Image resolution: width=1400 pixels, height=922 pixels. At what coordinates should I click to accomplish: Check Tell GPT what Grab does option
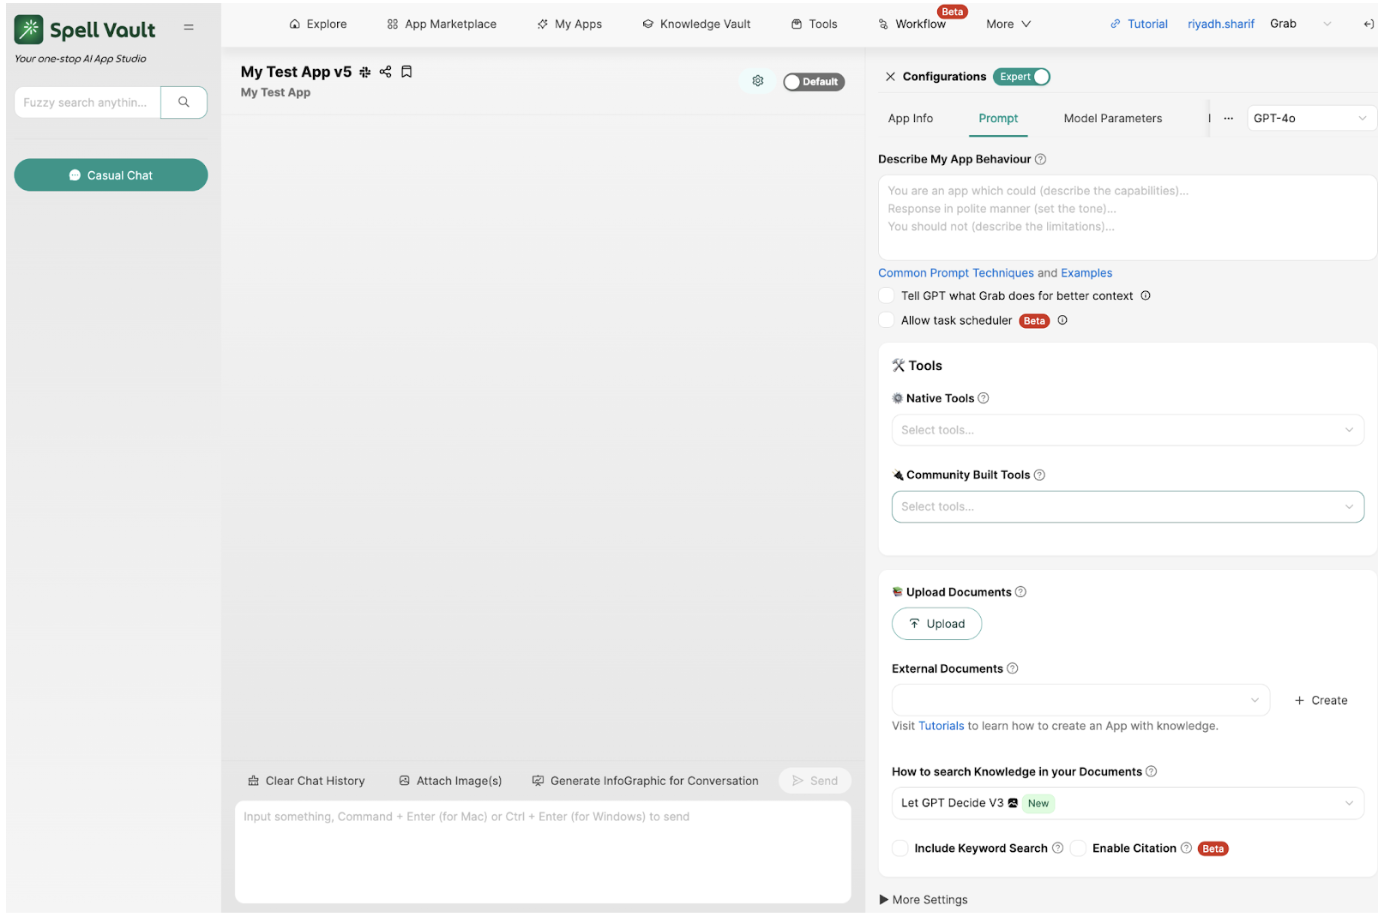[886, 296]
